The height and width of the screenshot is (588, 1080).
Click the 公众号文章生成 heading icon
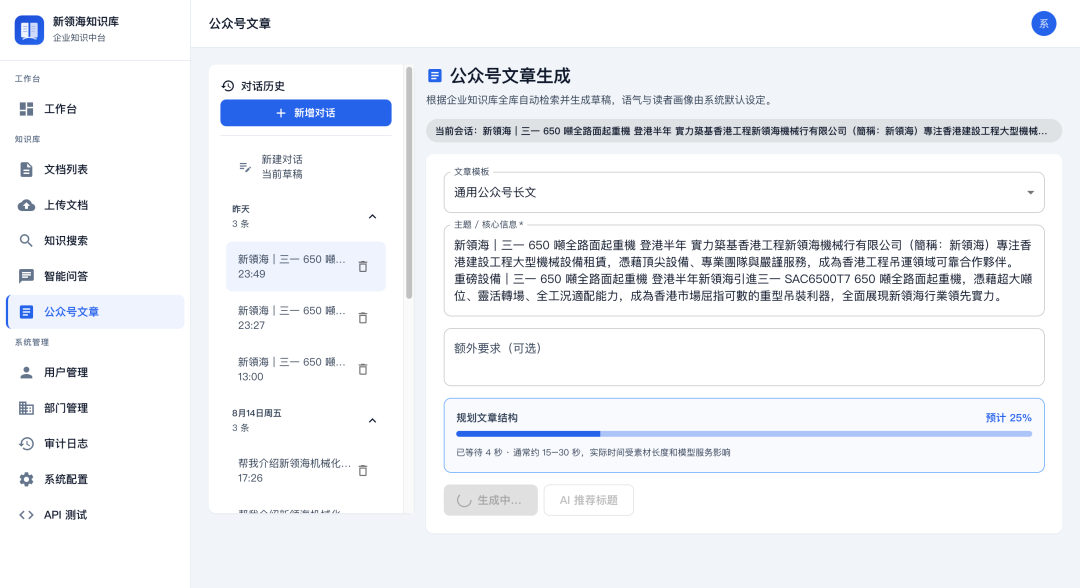pyautogui.click(x=435, y=76)
